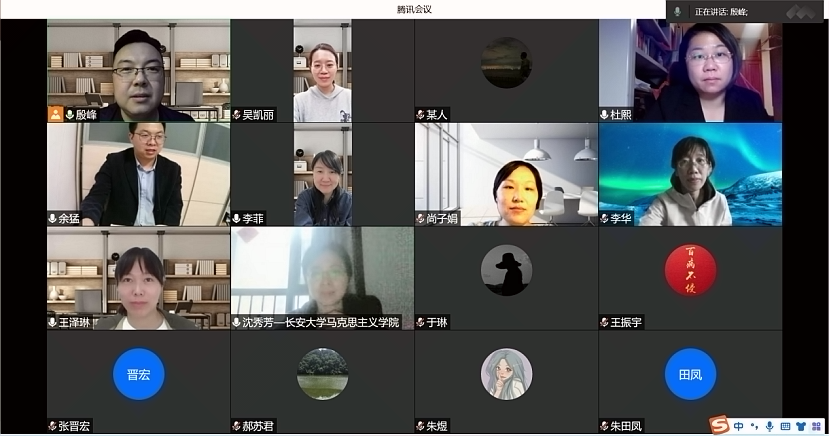Viewport: 830px width, 436px height.
Task: Start voice input from Sogou toolbar
Action: (x=769, y=426)
